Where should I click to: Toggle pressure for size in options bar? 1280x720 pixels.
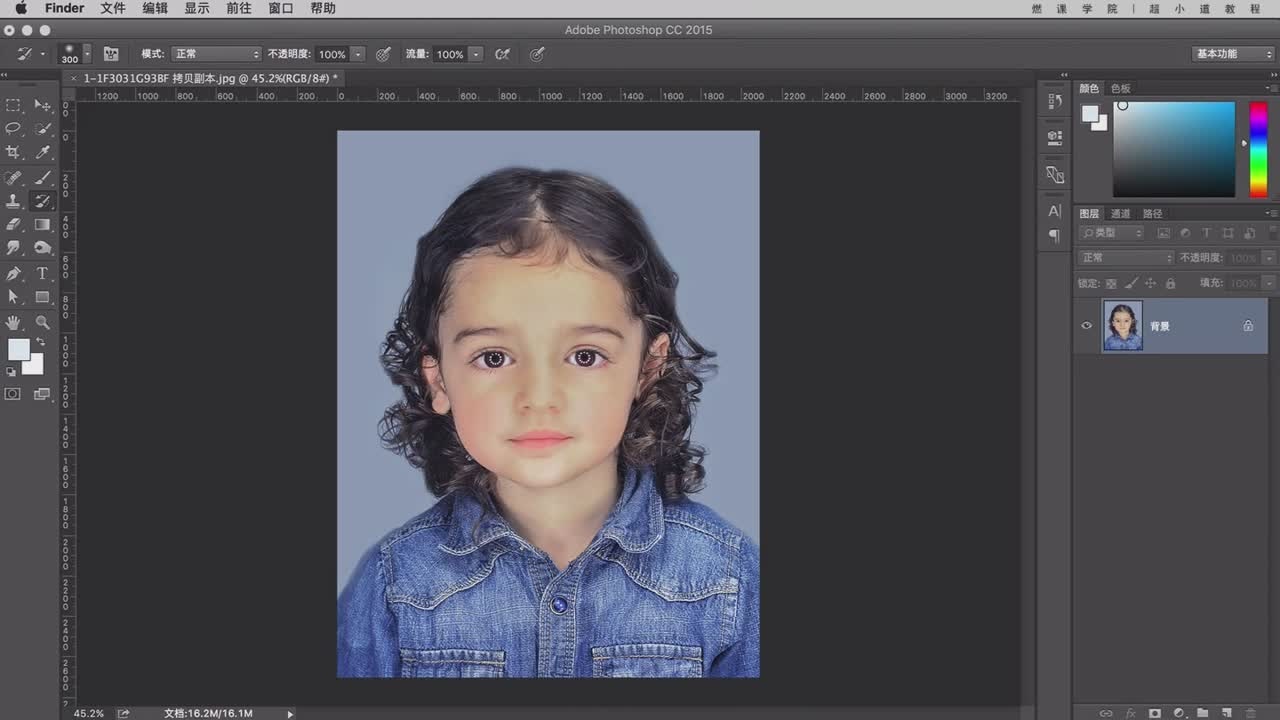click(537, 54)
